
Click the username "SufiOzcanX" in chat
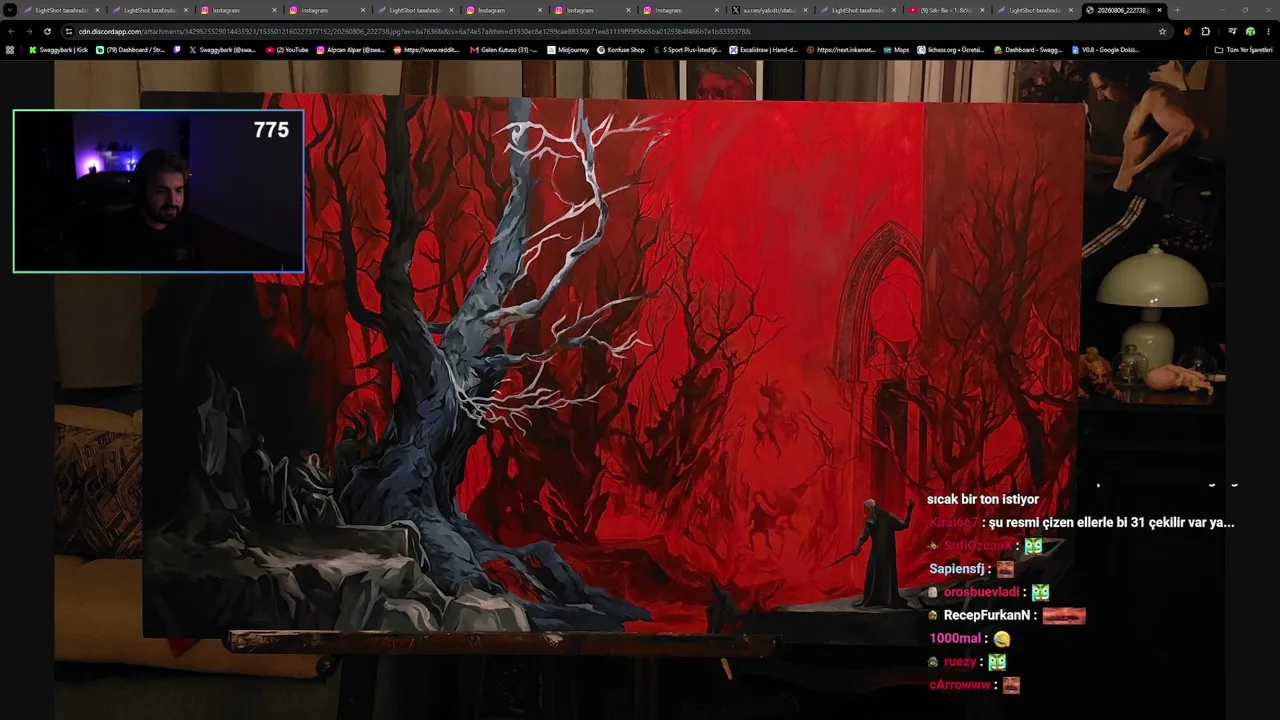pyautogui.click(x=976, y=546)
